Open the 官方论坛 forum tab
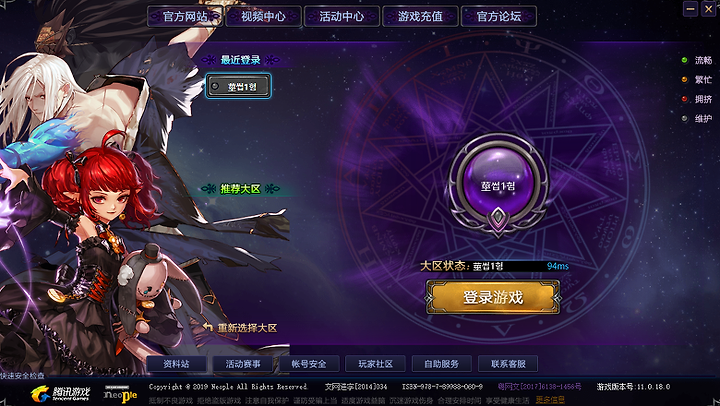The image size is (720, 406). [499, 17]
